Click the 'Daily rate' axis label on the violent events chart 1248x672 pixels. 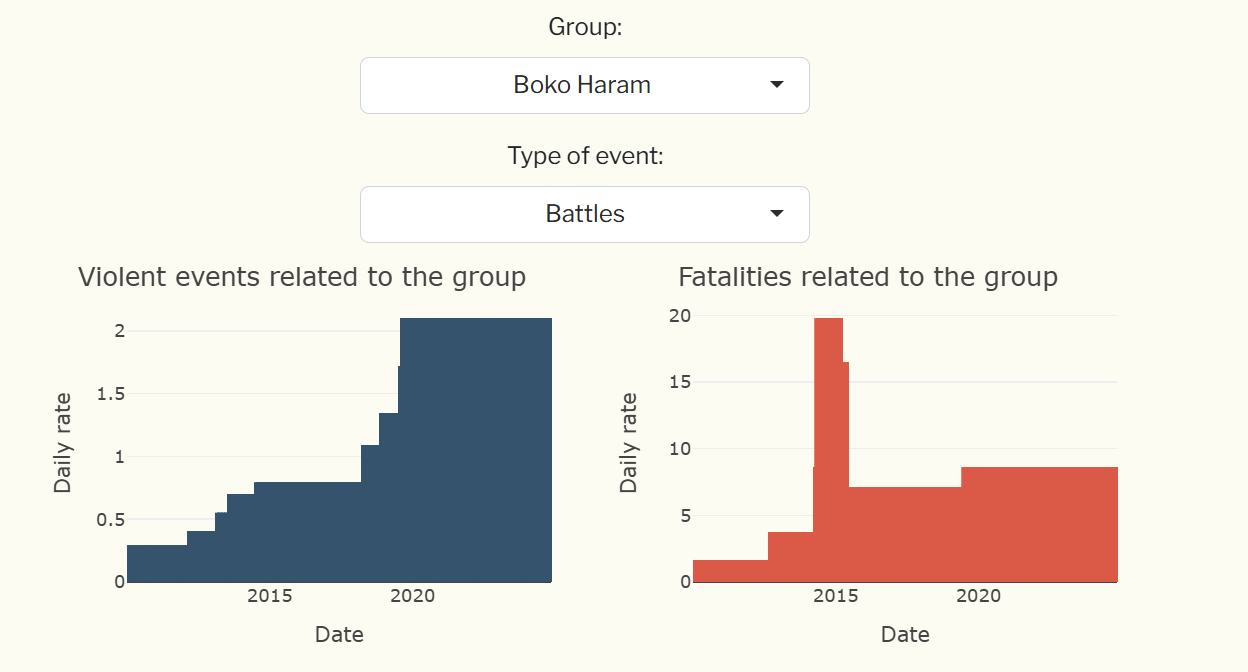tap(63, 443)
